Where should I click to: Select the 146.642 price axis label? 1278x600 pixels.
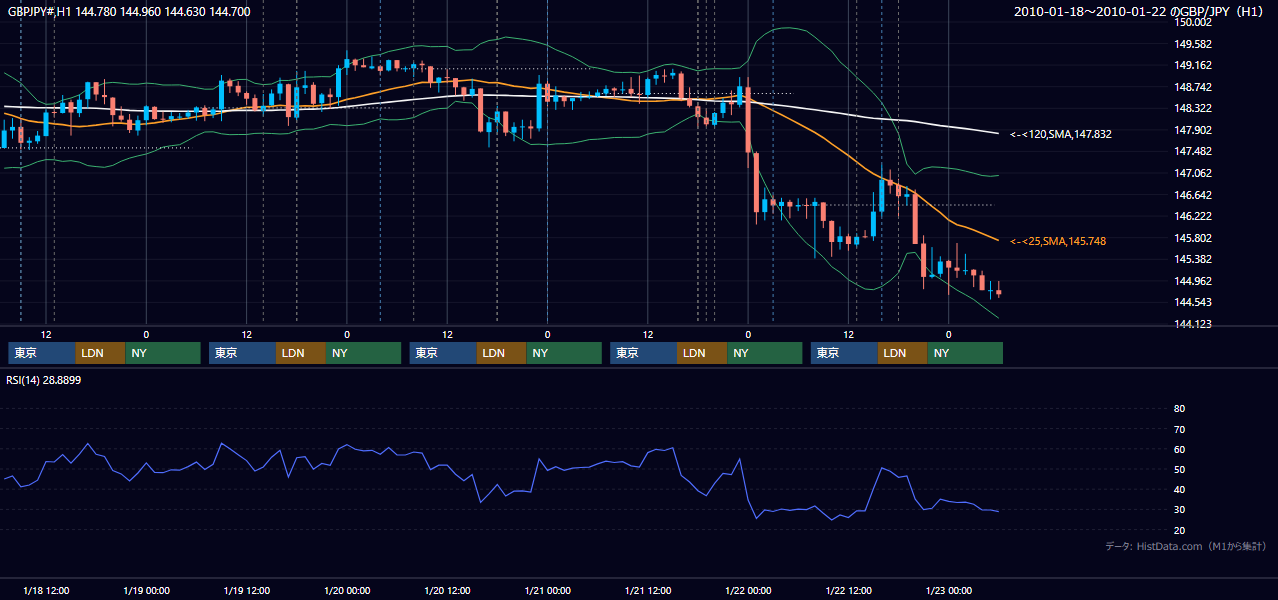tap(1193, 195)
